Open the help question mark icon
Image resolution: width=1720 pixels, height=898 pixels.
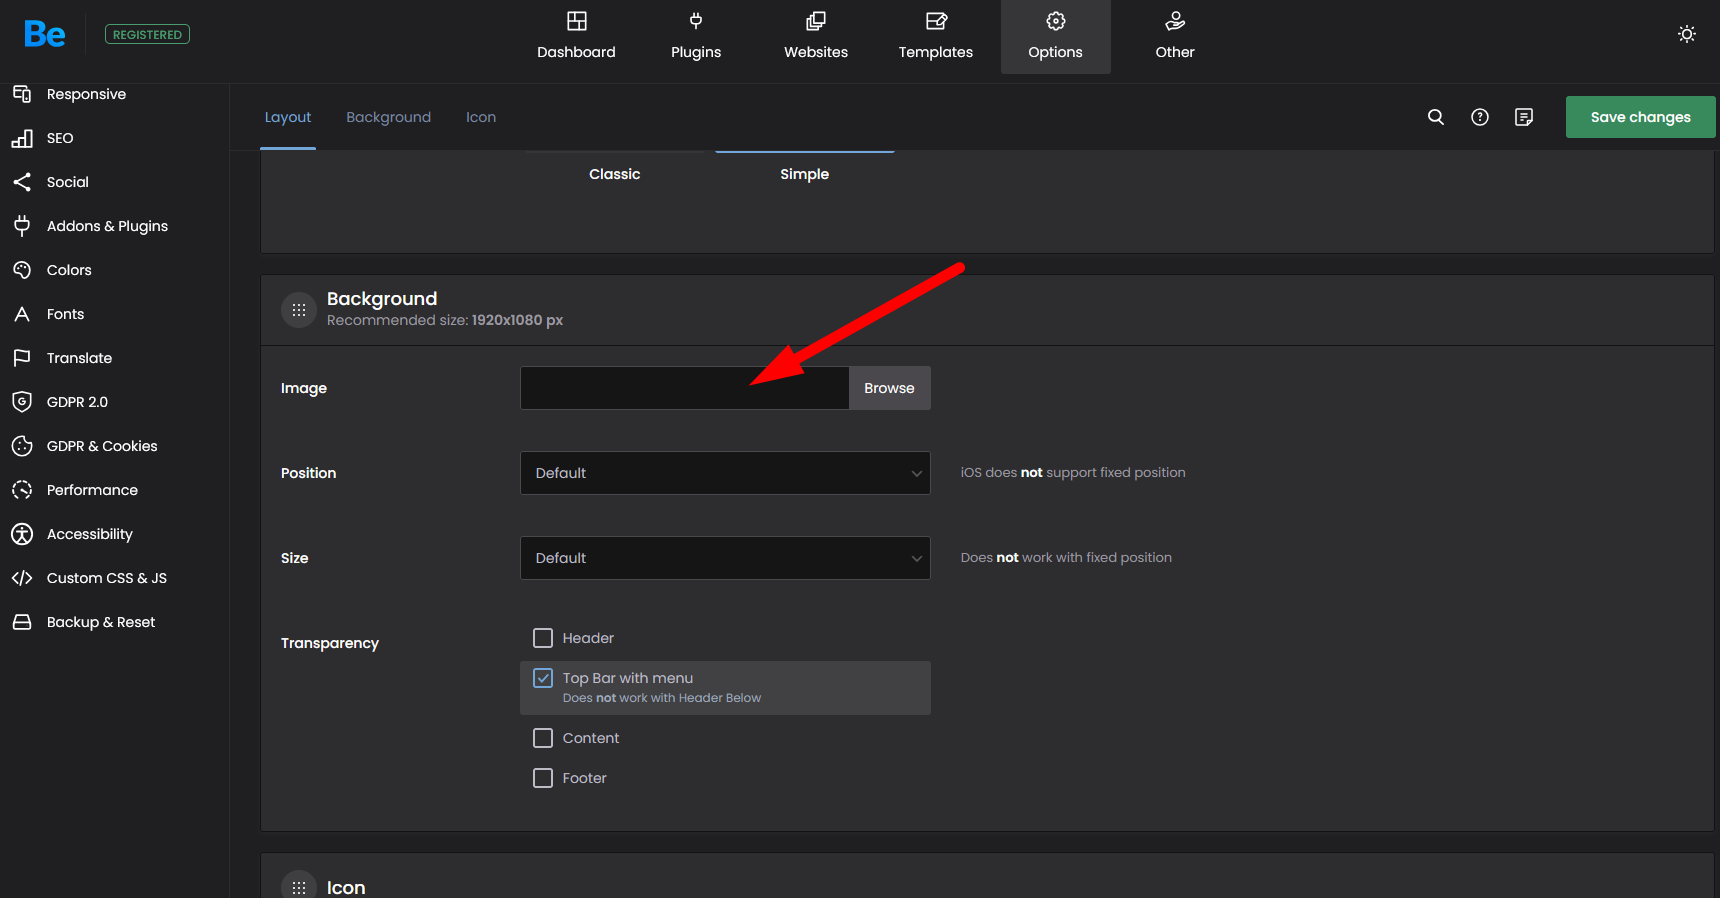(1479, 117)
